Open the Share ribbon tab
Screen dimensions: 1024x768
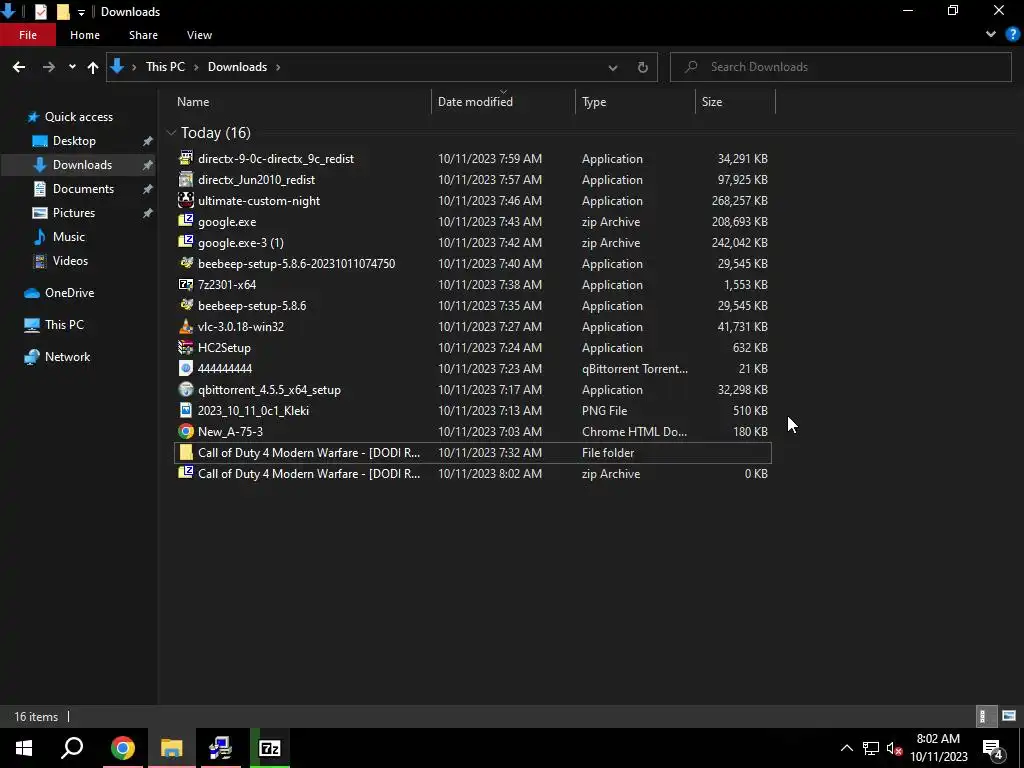pyautogui.click(x=143, y=35)
